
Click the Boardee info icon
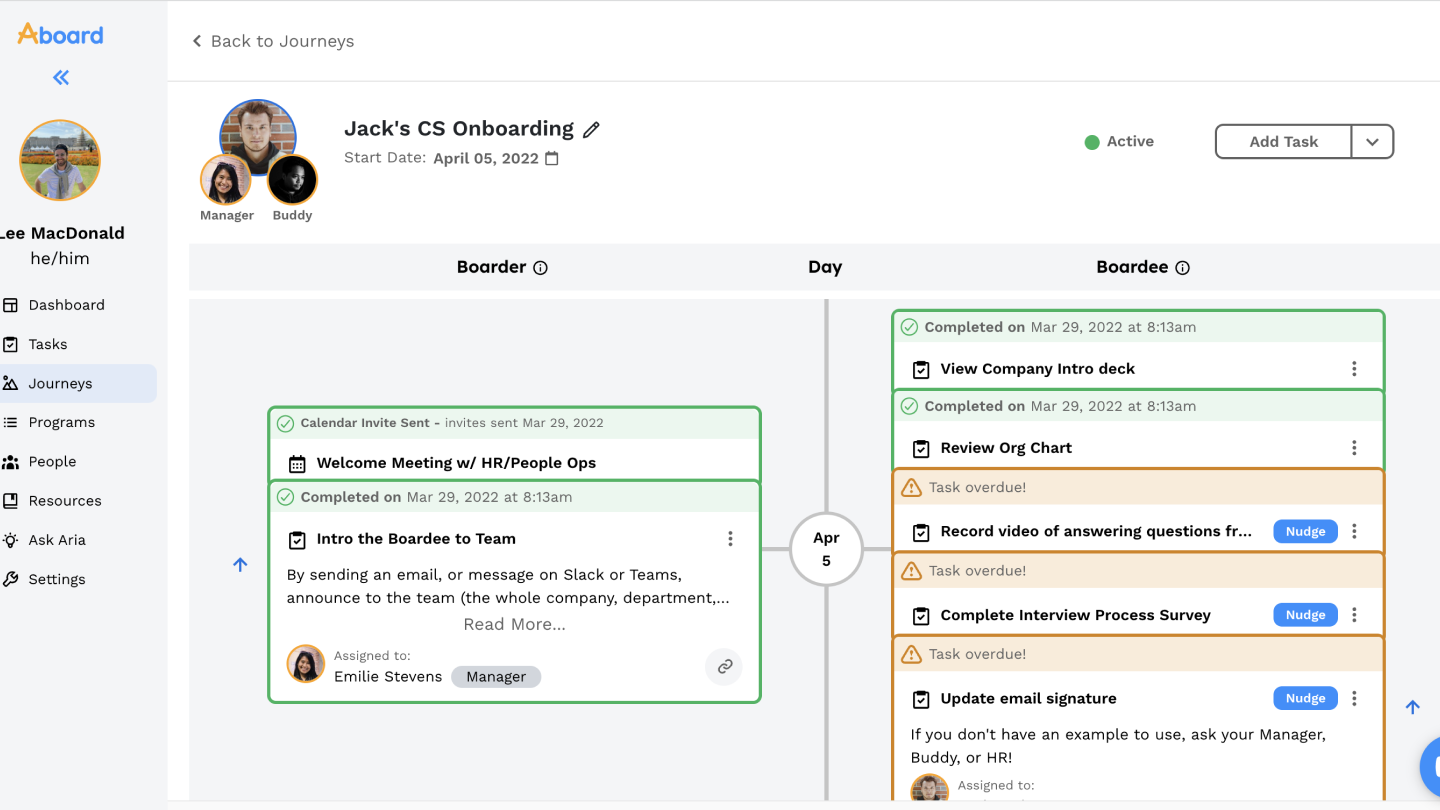coord(1182,268)
